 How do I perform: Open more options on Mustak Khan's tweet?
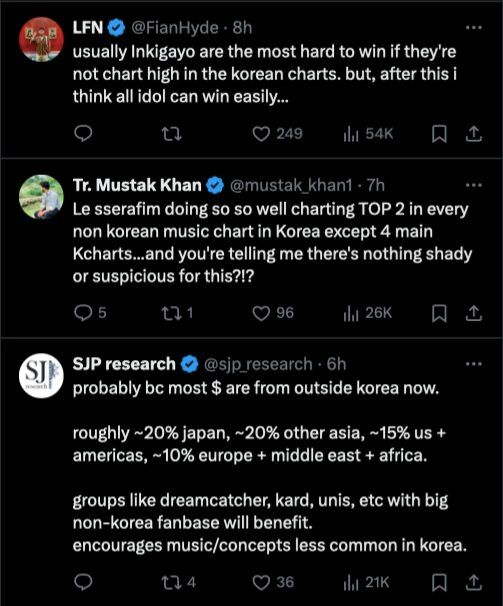coord(474,185)
